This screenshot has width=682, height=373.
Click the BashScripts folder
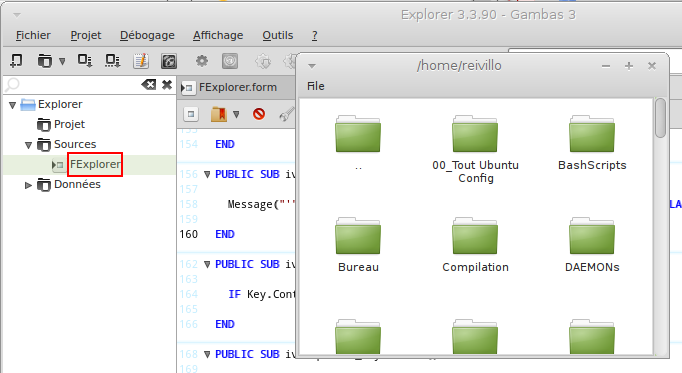tap(592, 143)
